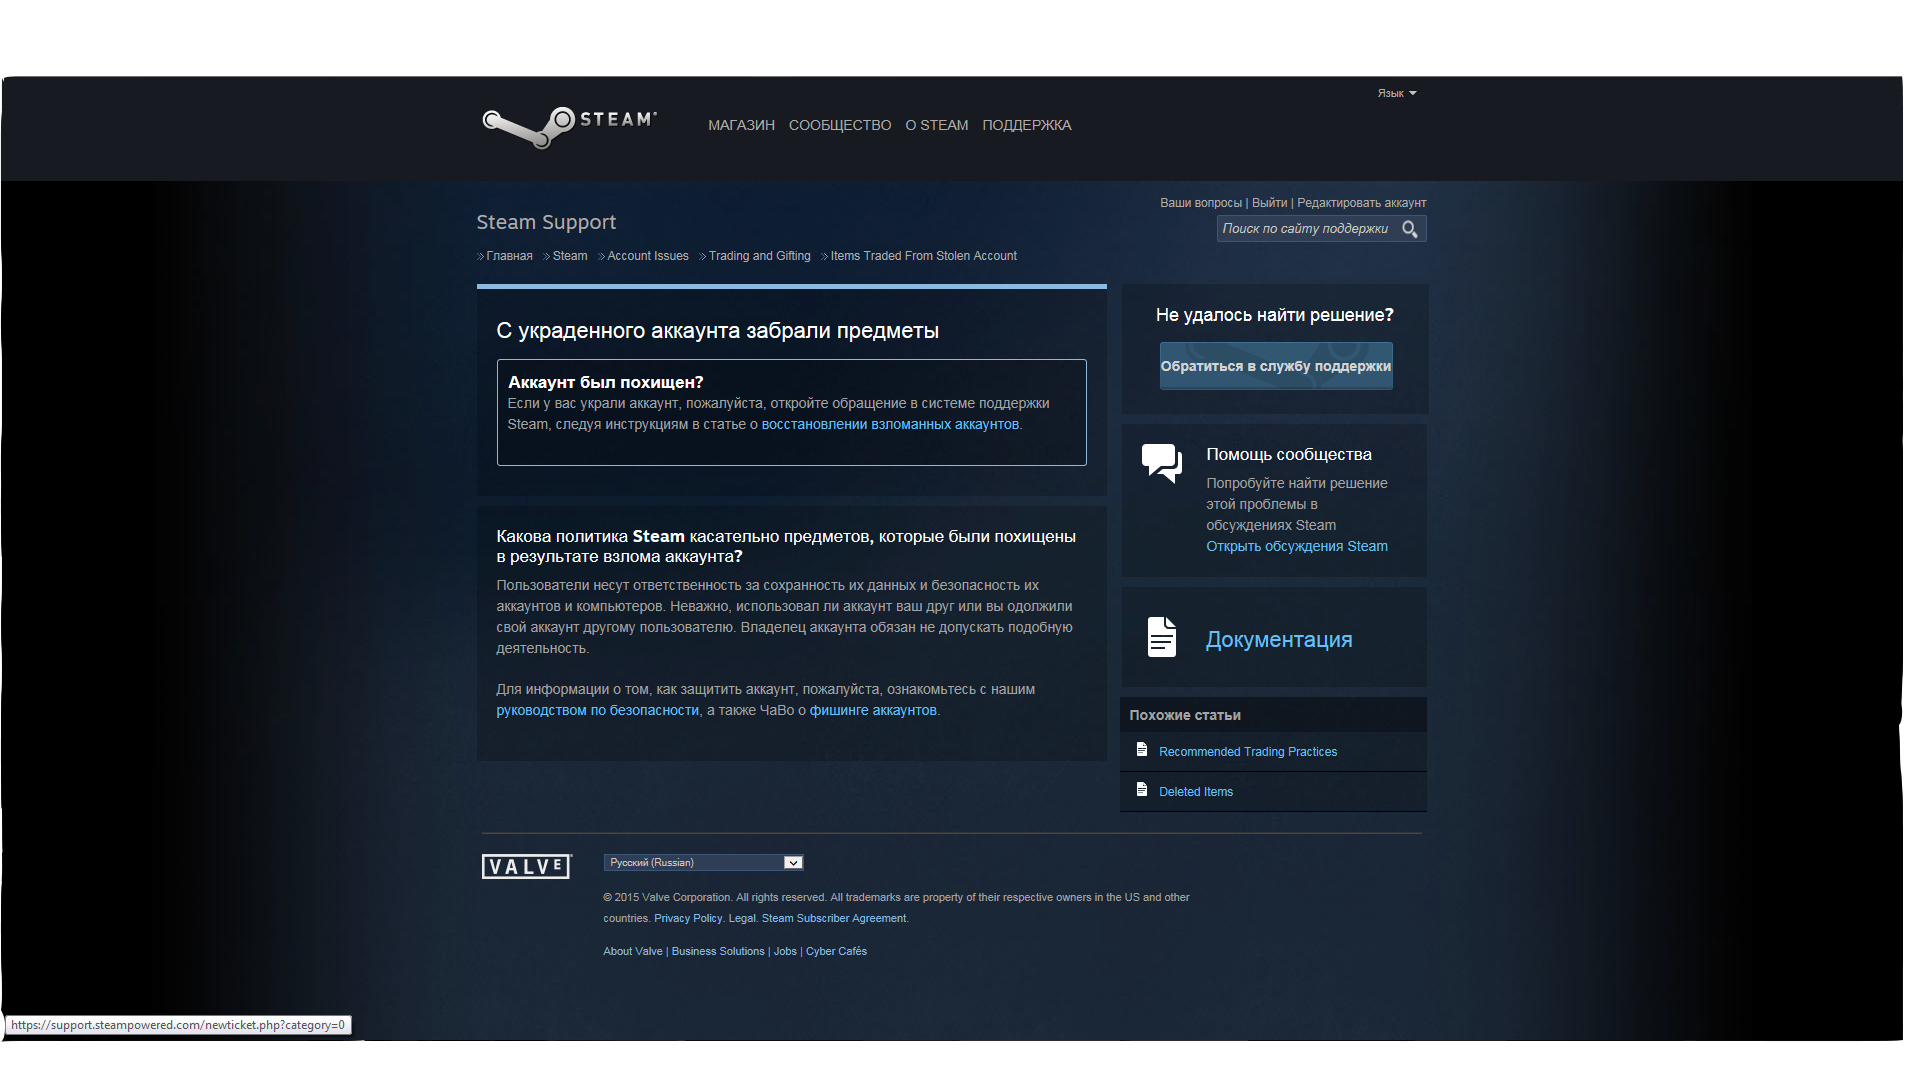This screenshot has width=1920, height=1080.
Task: Click document icon beside Recommended Trading Practices
Action: tap(1141, 750)
